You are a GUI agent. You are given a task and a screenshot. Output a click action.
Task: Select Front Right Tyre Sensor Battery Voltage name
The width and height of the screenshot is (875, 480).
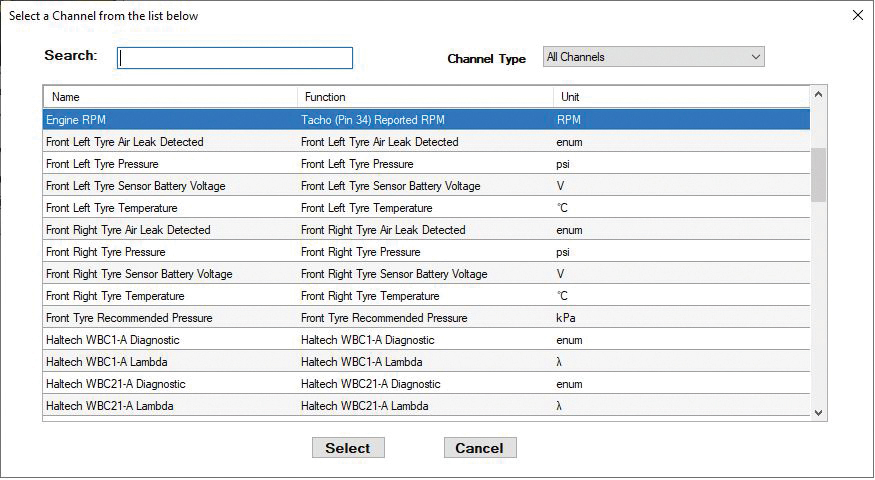(x=139, y=274)
